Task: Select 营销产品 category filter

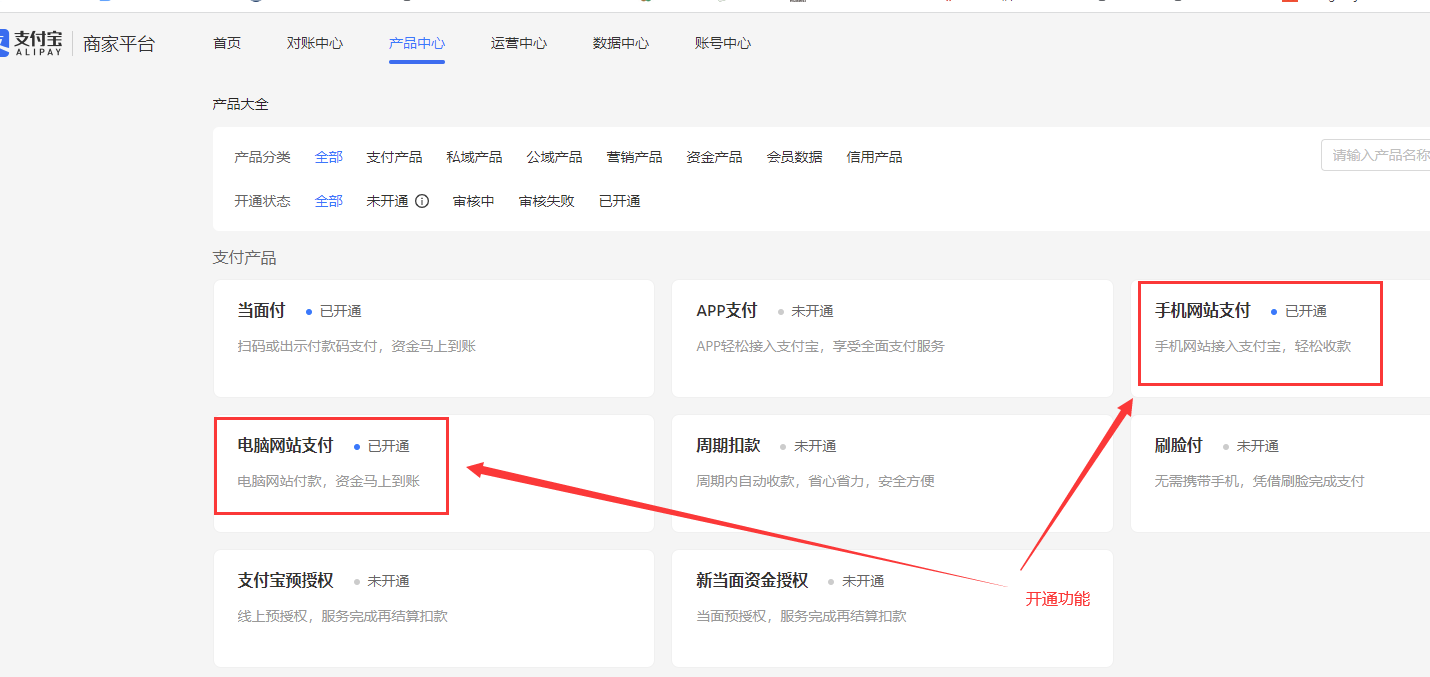Action: (x=634, y=157)
